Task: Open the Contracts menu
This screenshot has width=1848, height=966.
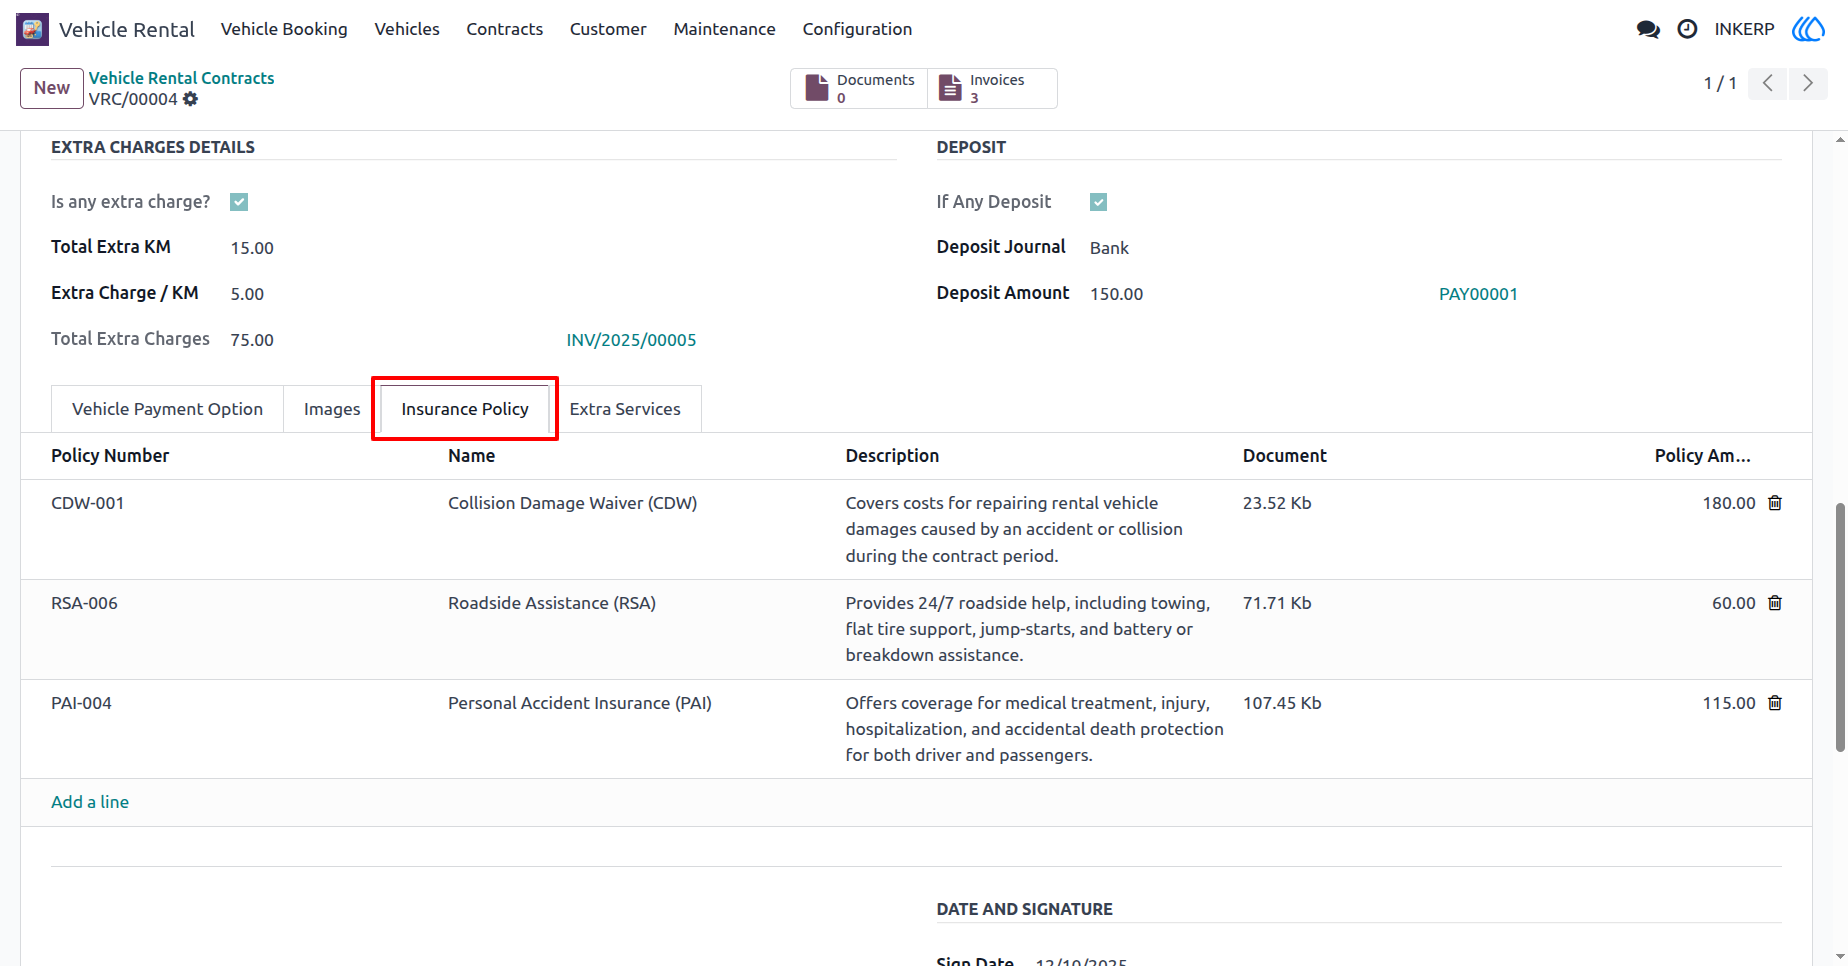Action: [x=505, y=29]
